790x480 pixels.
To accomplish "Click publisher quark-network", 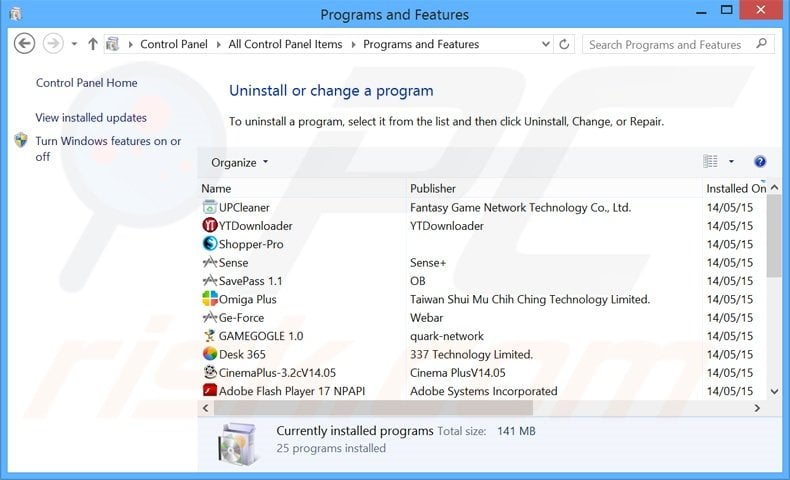I will click(447, 336).
